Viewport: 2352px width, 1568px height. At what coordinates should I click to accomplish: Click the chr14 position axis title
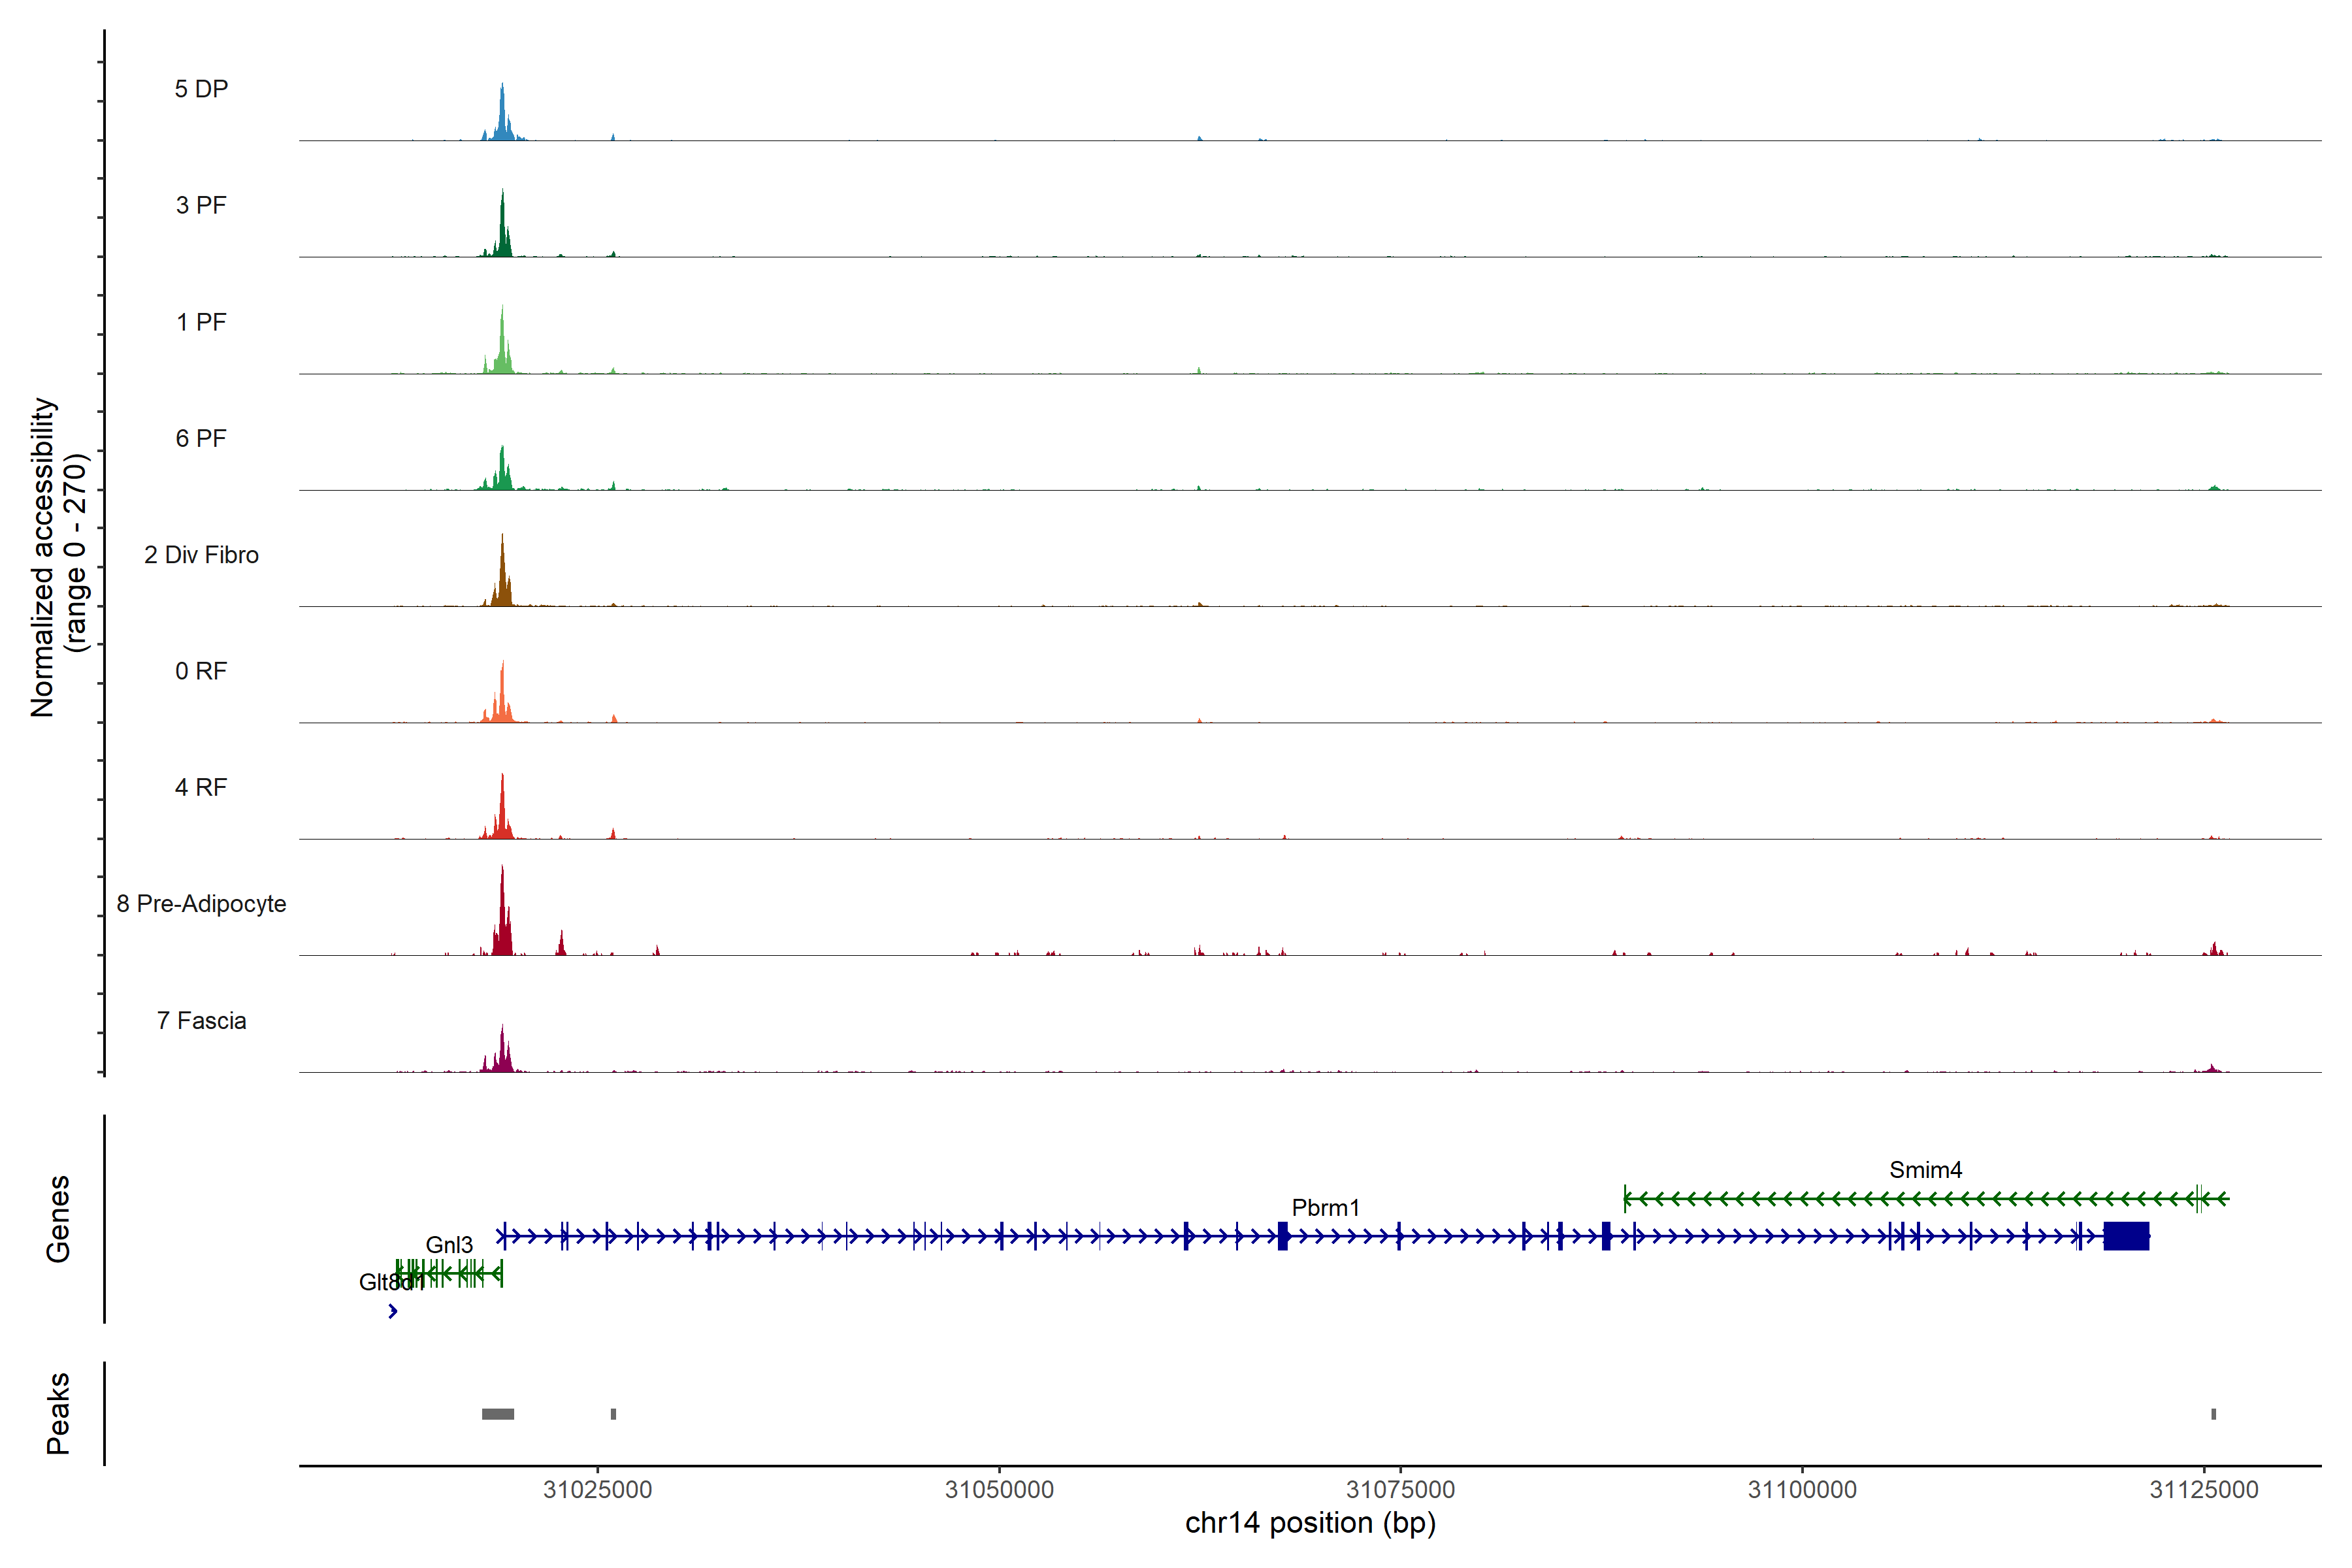tap(1310, 1523)
